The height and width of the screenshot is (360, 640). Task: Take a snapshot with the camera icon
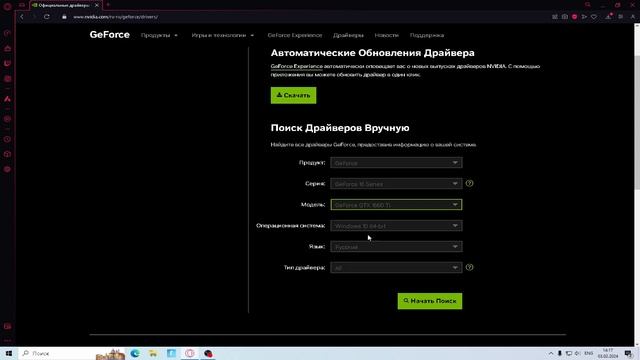click(x=564, y=17)
